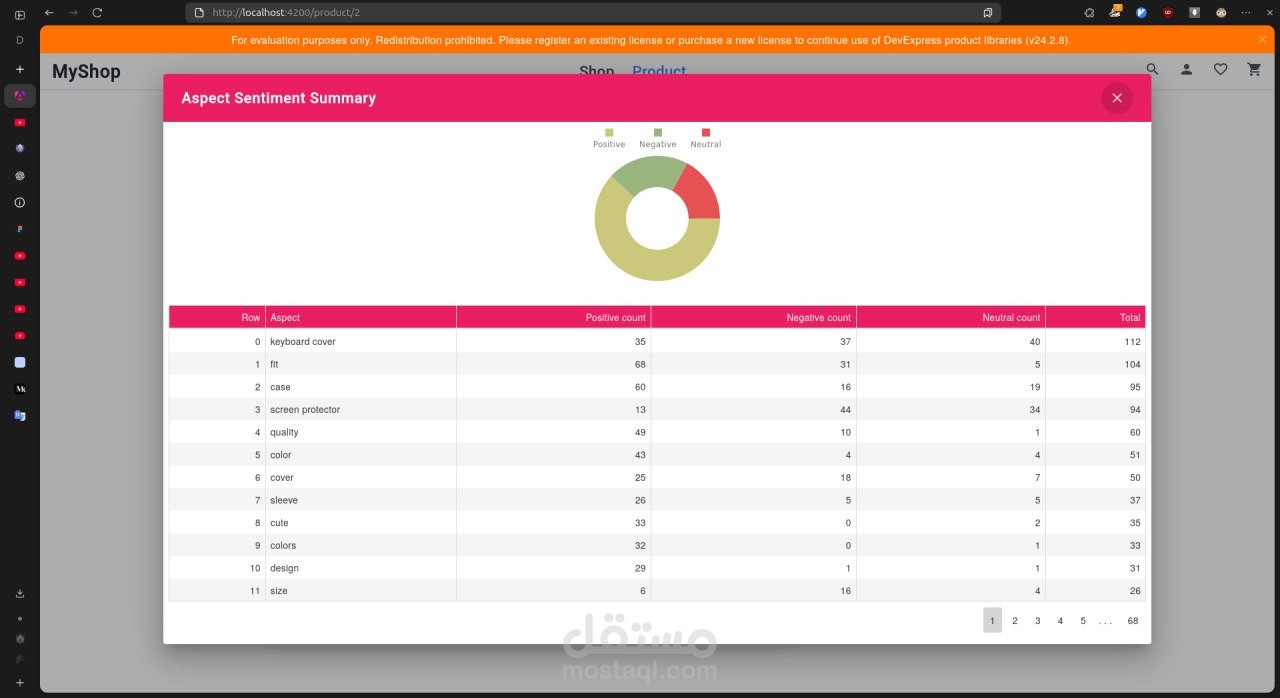Select the Mk icon in the sidebar

coord(20,388)
